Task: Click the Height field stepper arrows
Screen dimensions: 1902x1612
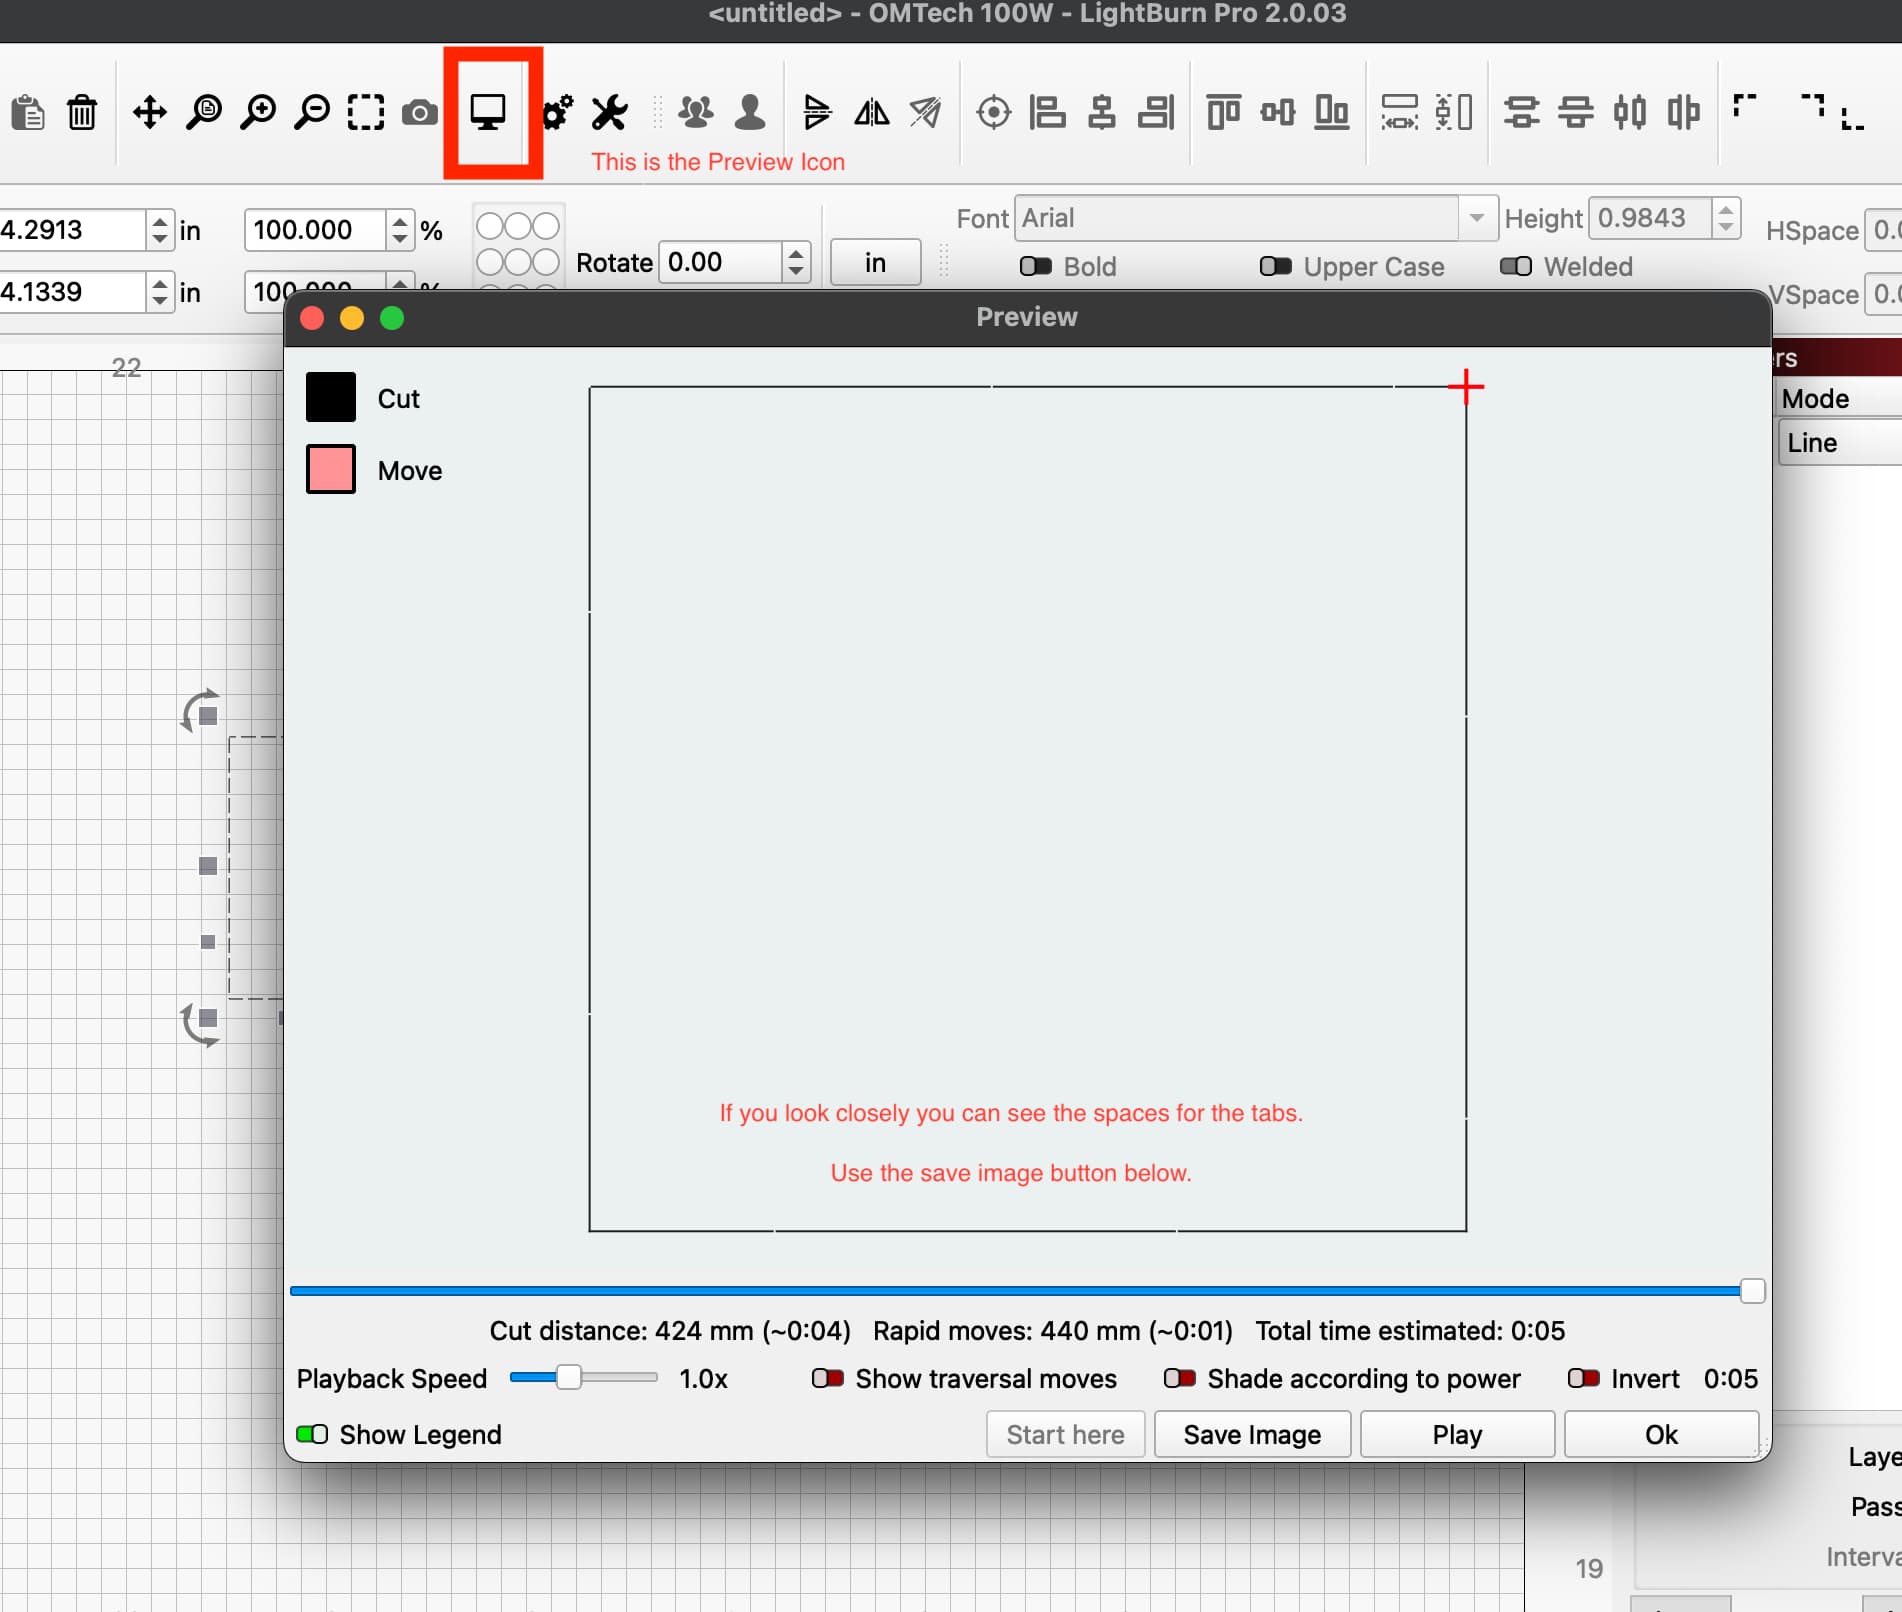Action: [1726, 218]
